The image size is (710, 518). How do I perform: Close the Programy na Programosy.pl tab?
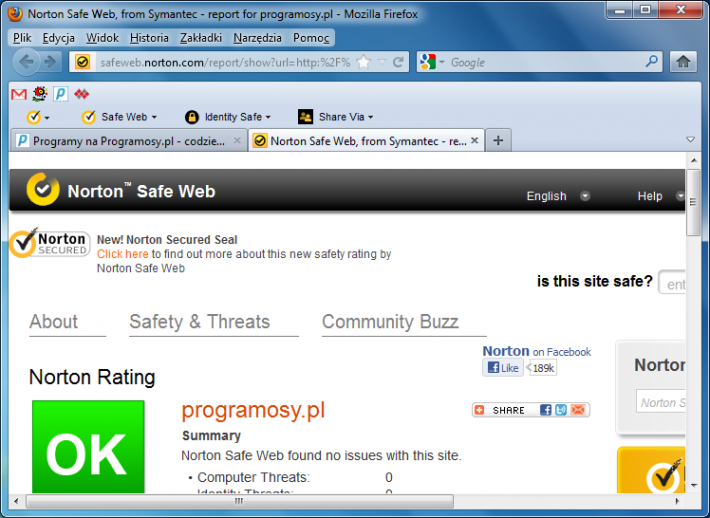tap(237, 141)
